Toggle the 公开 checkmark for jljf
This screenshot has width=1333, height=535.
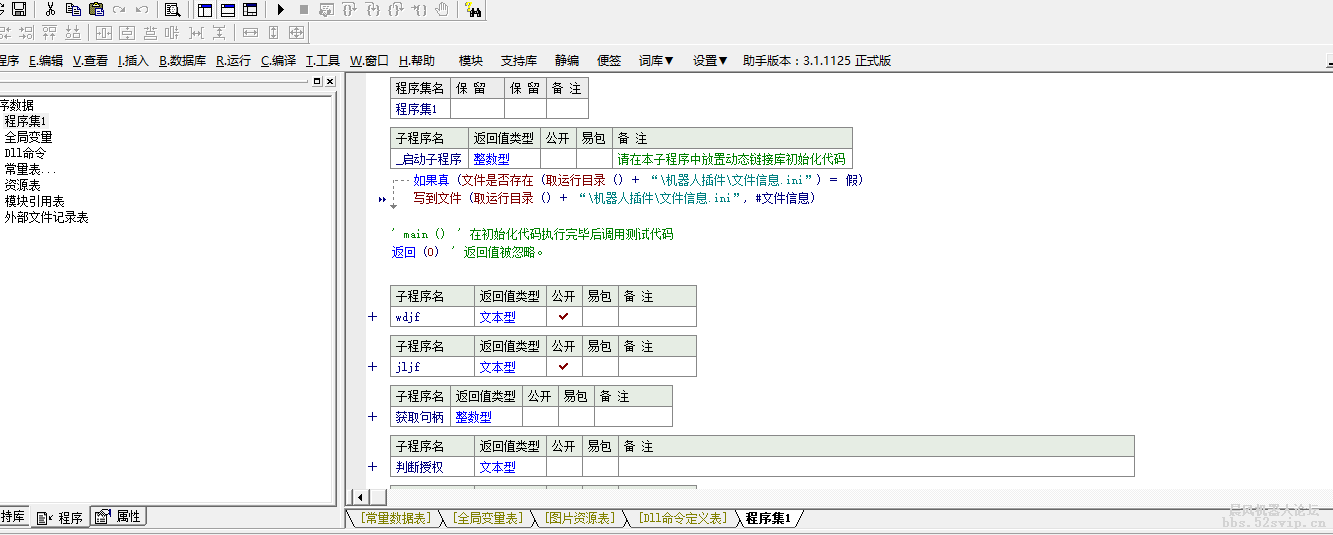[564, 366]
